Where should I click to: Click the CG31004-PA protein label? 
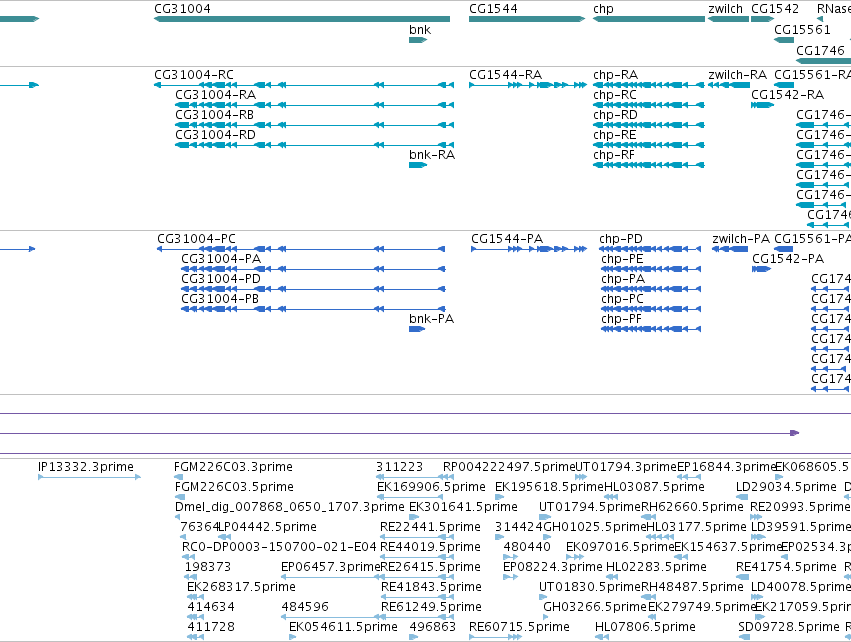(x=221, y=259)
